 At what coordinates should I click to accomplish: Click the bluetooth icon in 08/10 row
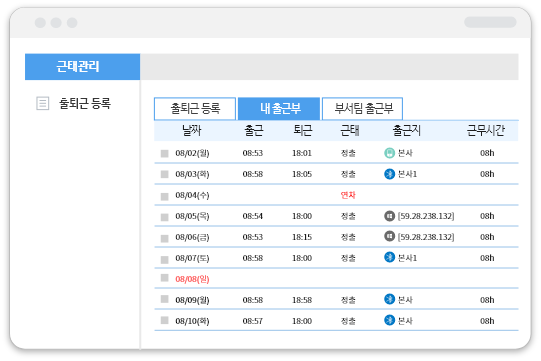pyautogui.click(x=390, y=320)
